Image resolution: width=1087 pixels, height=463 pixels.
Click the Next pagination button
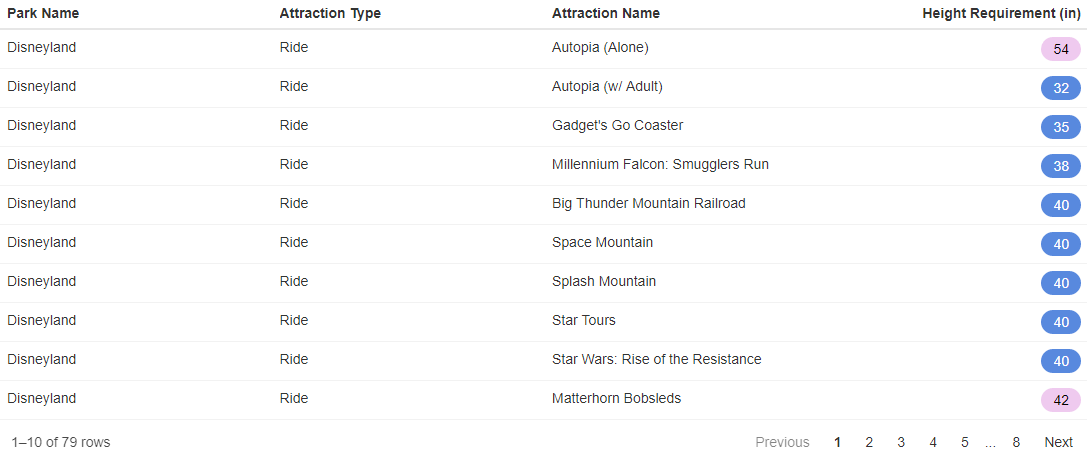pos(1059,442)
